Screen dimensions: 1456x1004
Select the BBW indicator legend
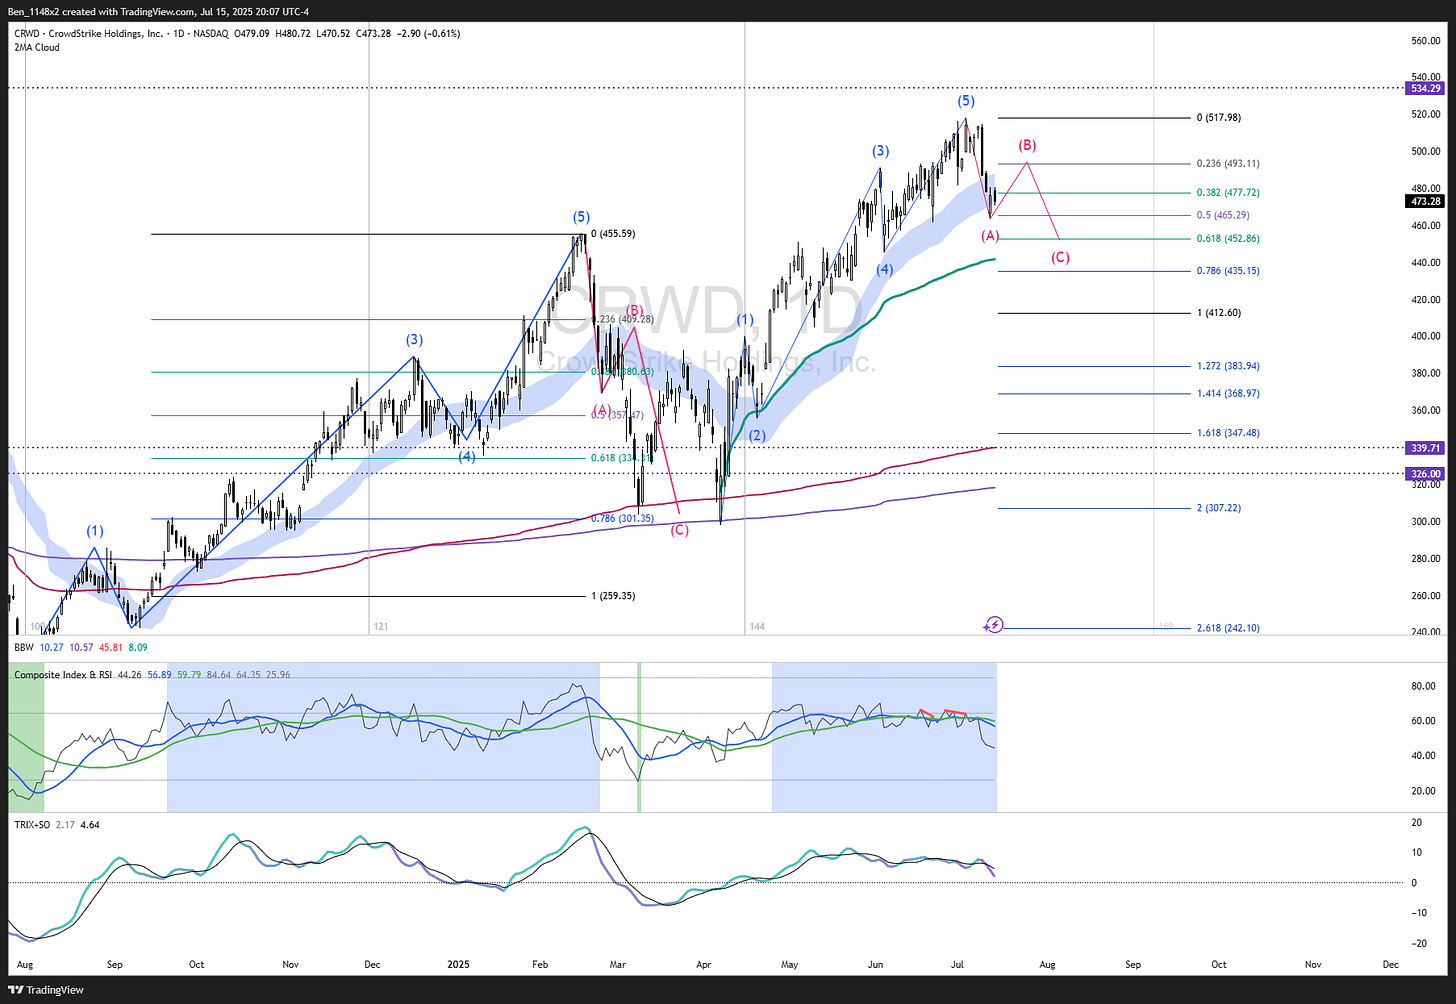pos(81,648)
